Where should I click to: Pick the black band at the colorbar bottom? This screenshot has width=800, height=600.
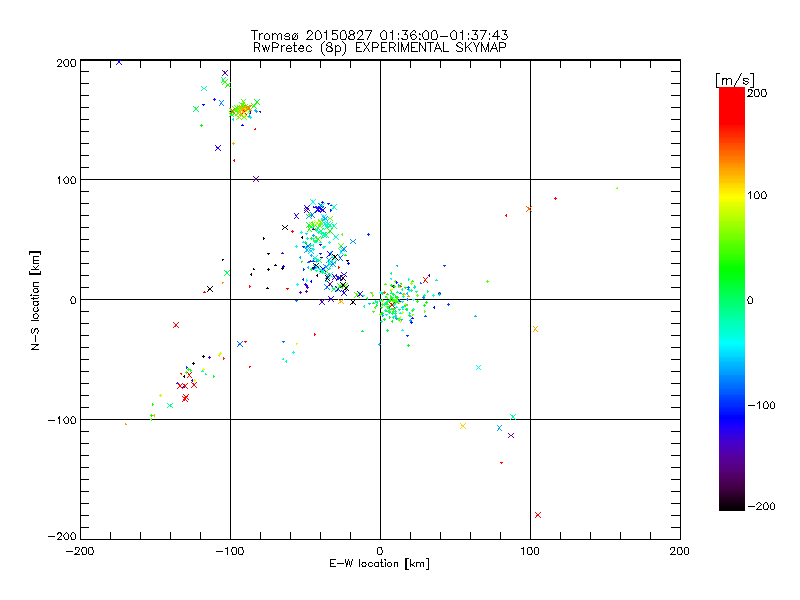732,503
